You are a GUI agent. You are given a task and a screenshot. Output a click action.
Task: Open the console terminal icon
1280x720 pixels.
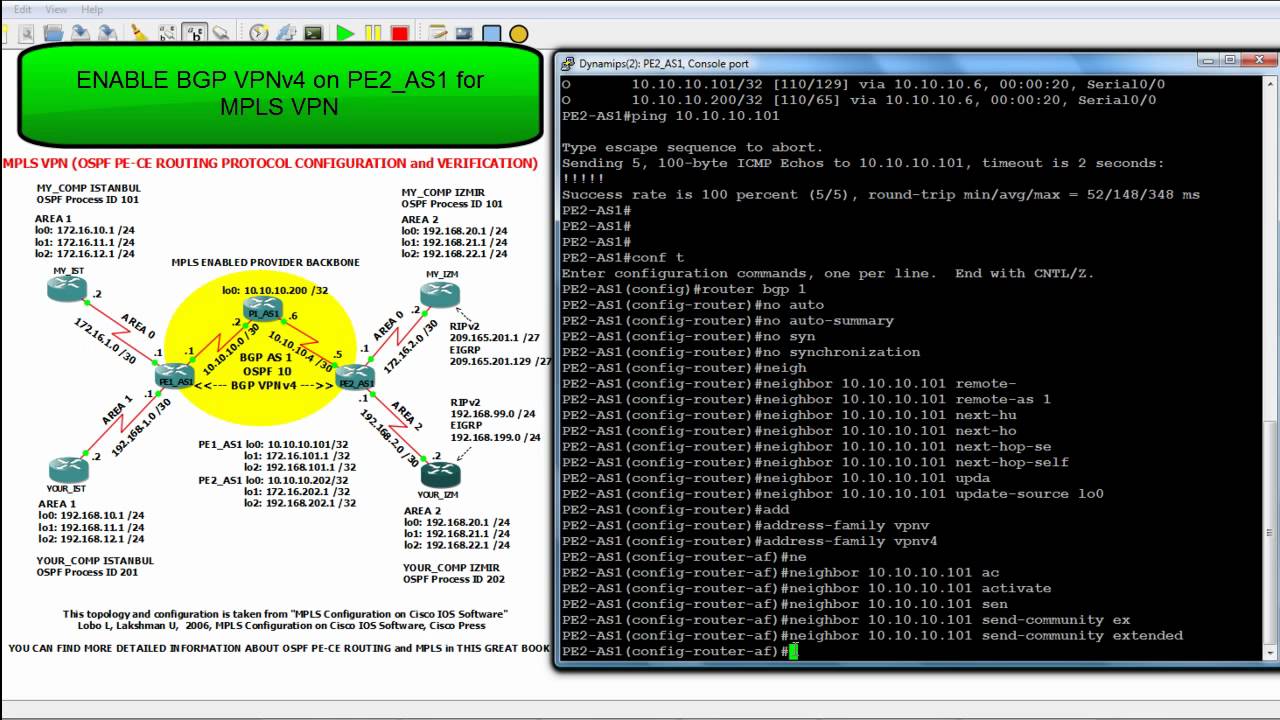click(313, 33)
